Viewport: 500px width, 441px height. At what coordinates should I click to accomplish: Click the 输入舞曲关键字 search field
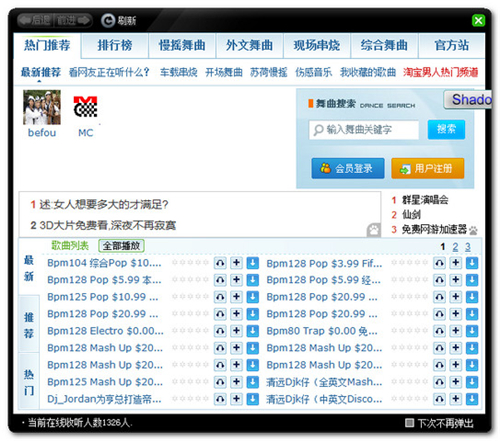364,130
